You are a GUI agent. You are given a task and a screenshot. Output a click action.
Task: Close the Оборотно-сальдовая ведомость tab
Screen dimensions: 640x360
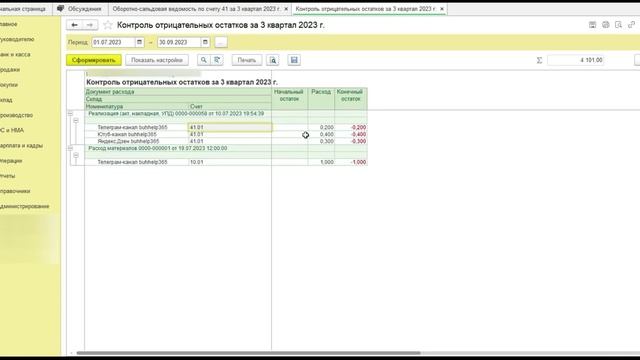coord(286,9)
